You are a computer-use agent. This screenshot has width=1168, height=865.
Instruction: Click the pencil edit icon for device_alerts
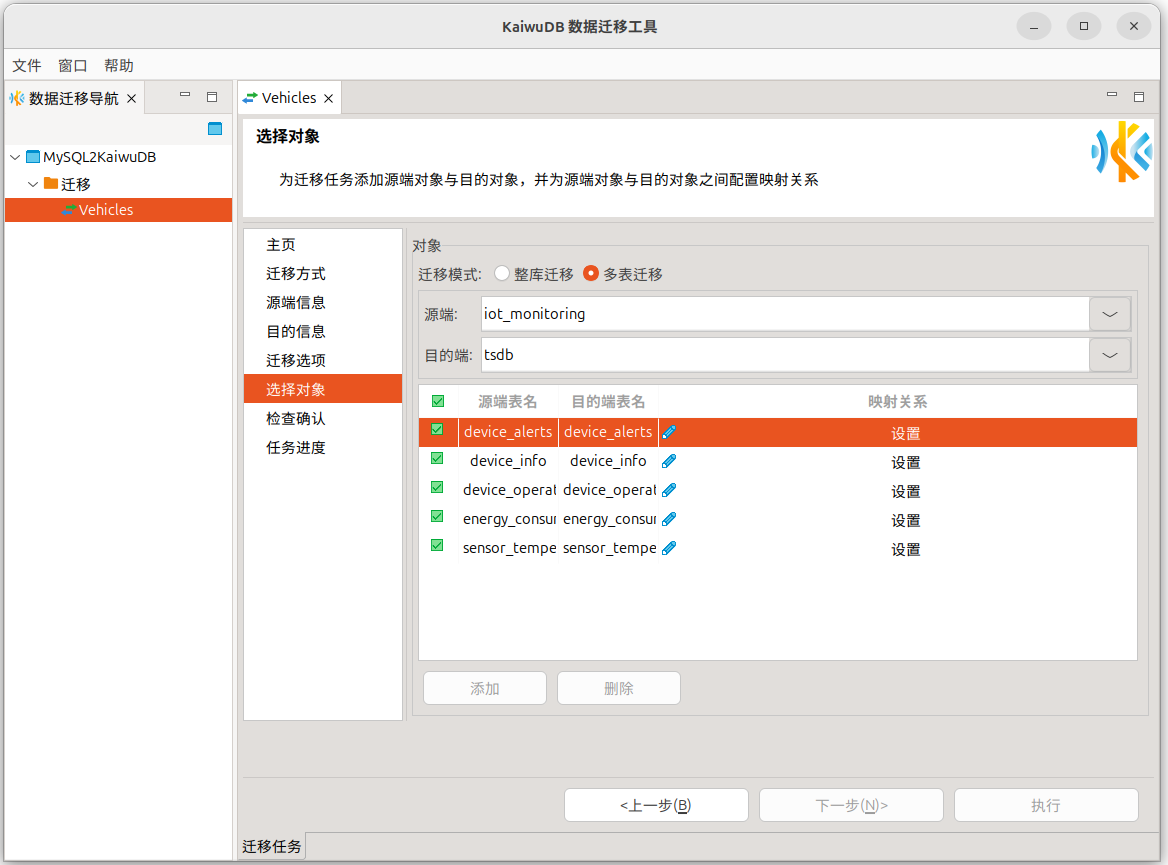pos(669,432)
